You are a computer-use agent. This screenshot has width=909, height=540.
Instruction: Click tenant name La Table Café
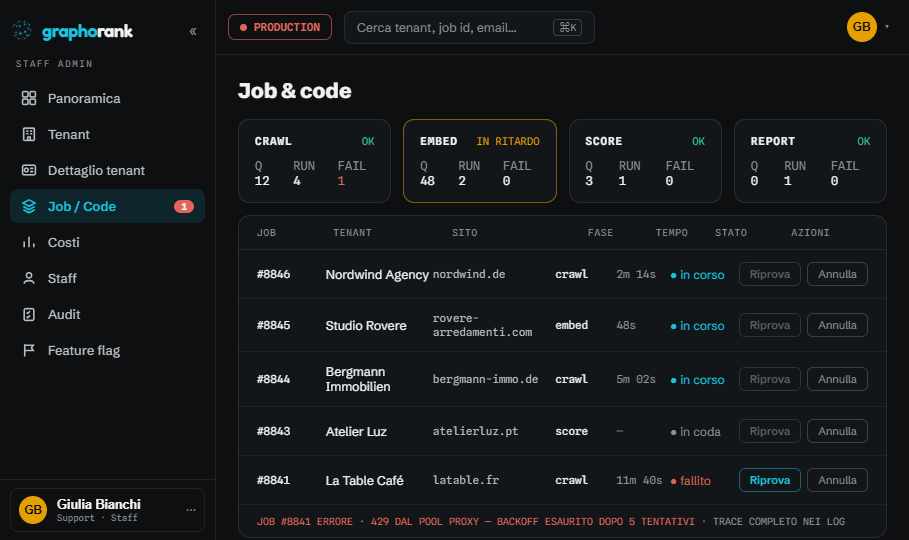pos(364,481)
